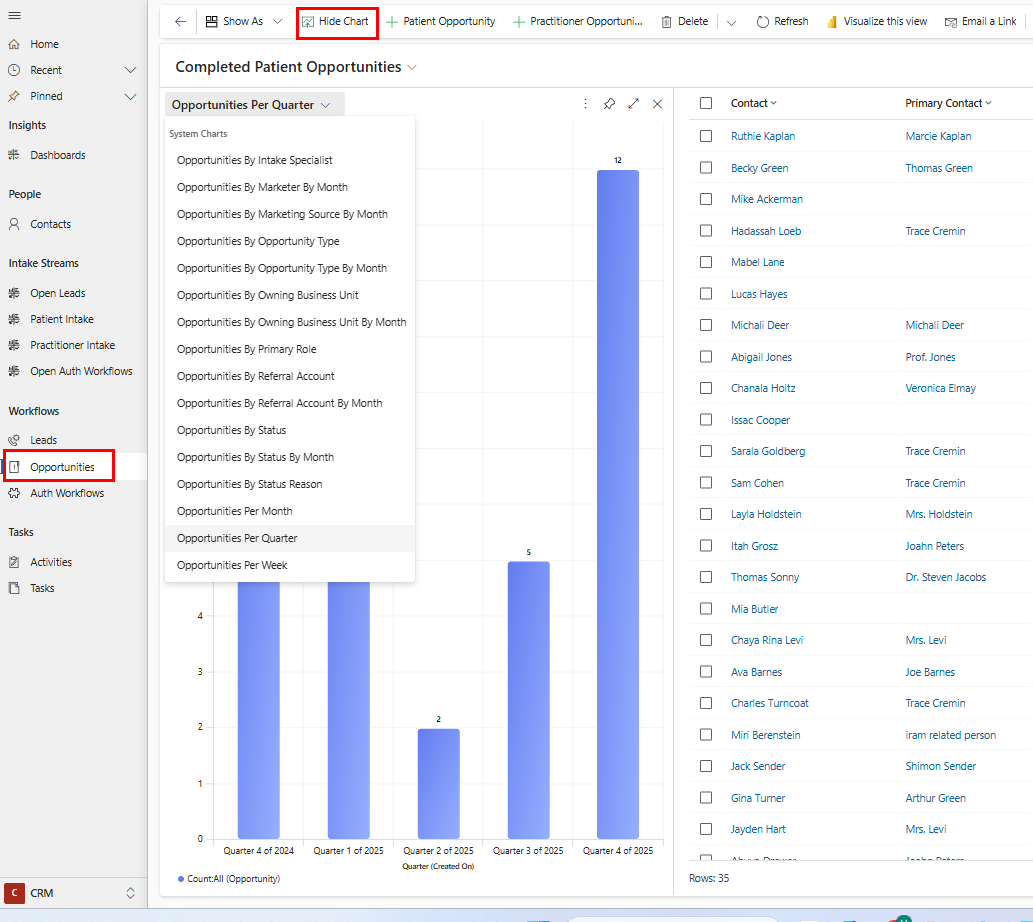1033x922 pixels.
Task: Click the hamburger menu icon in sidebar
Action: 14,15
